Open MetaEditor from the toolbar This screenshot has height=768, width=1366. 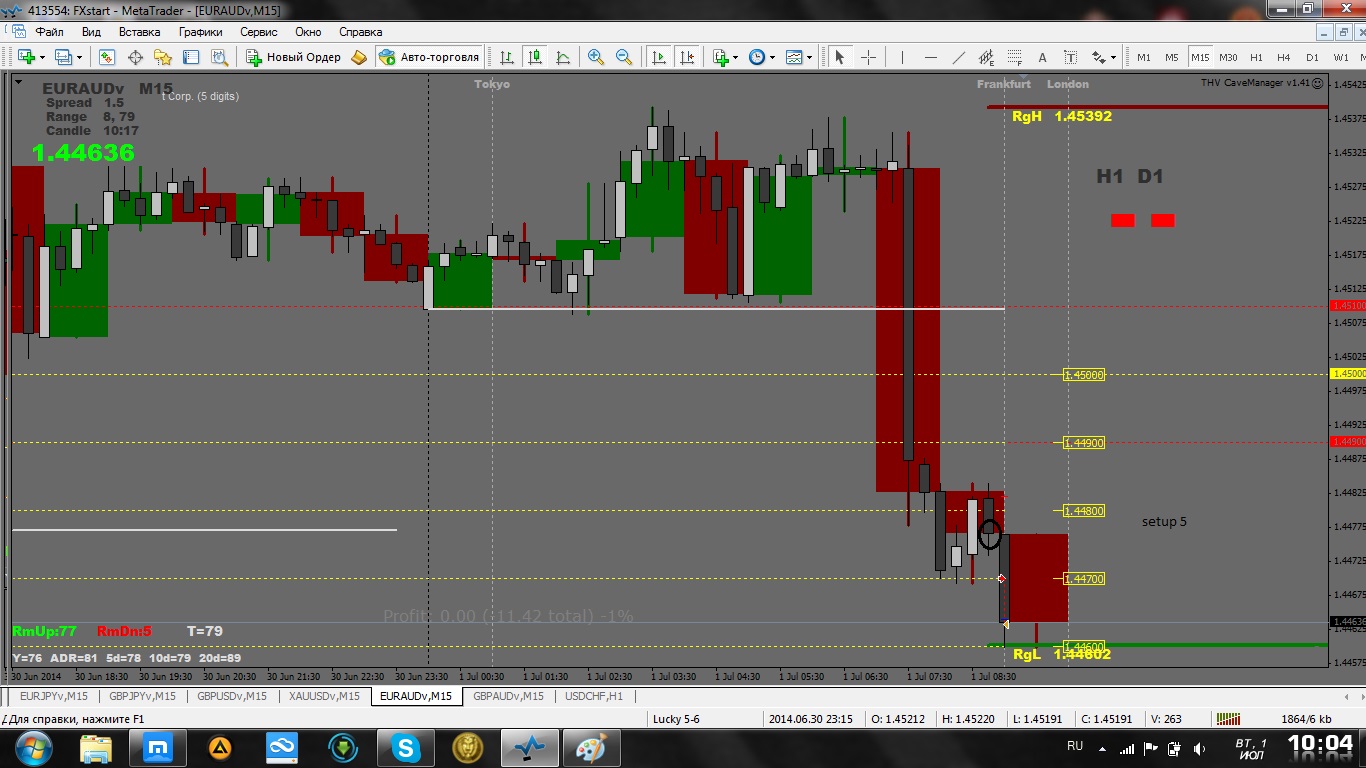(x=359, y=57)
